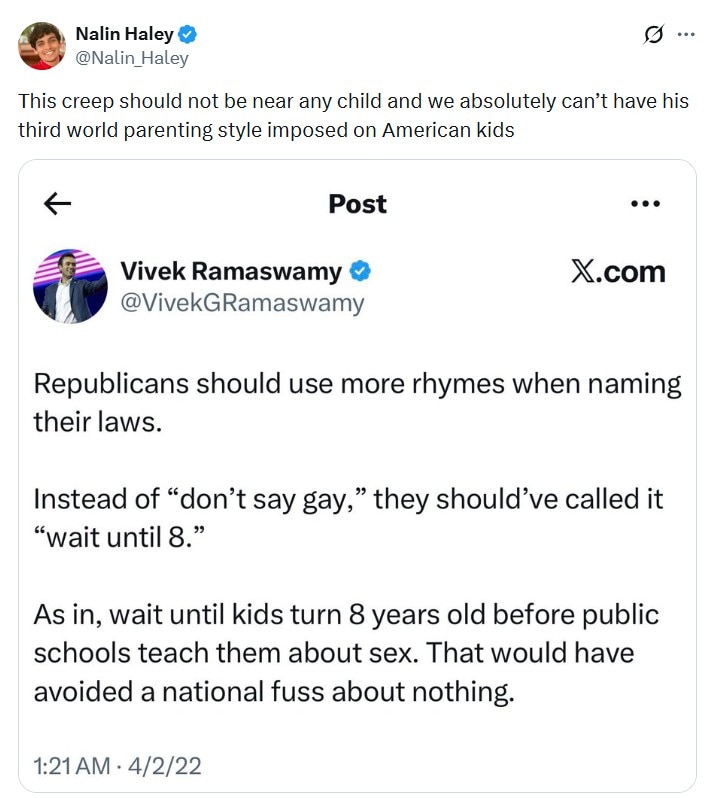Select the "Republicans should use more rhymes" paragraph

click(x=356, y=402)
